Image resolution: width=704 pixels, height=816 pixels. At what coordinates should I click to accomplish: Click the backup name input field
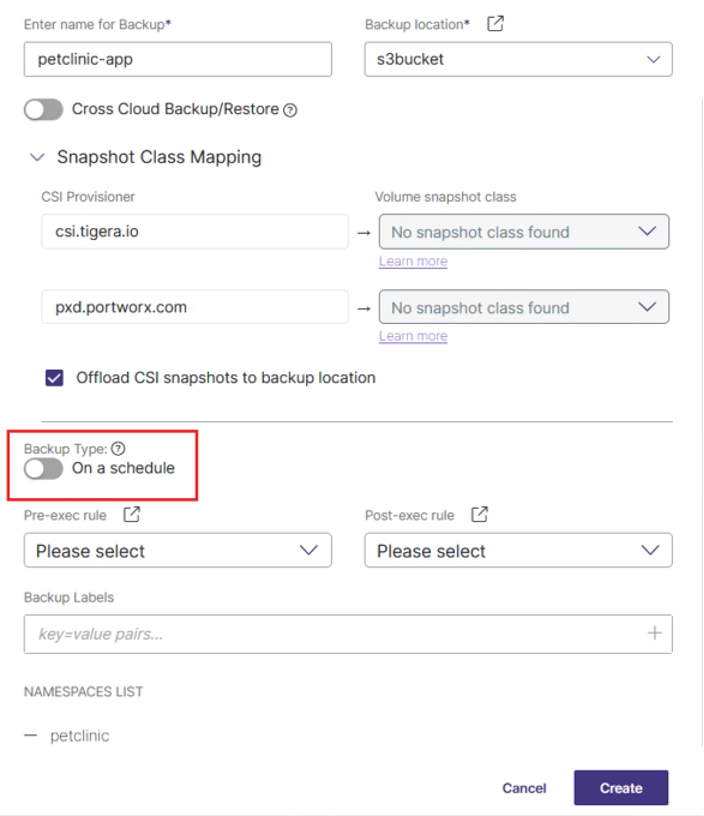click(x=177, y=59)
